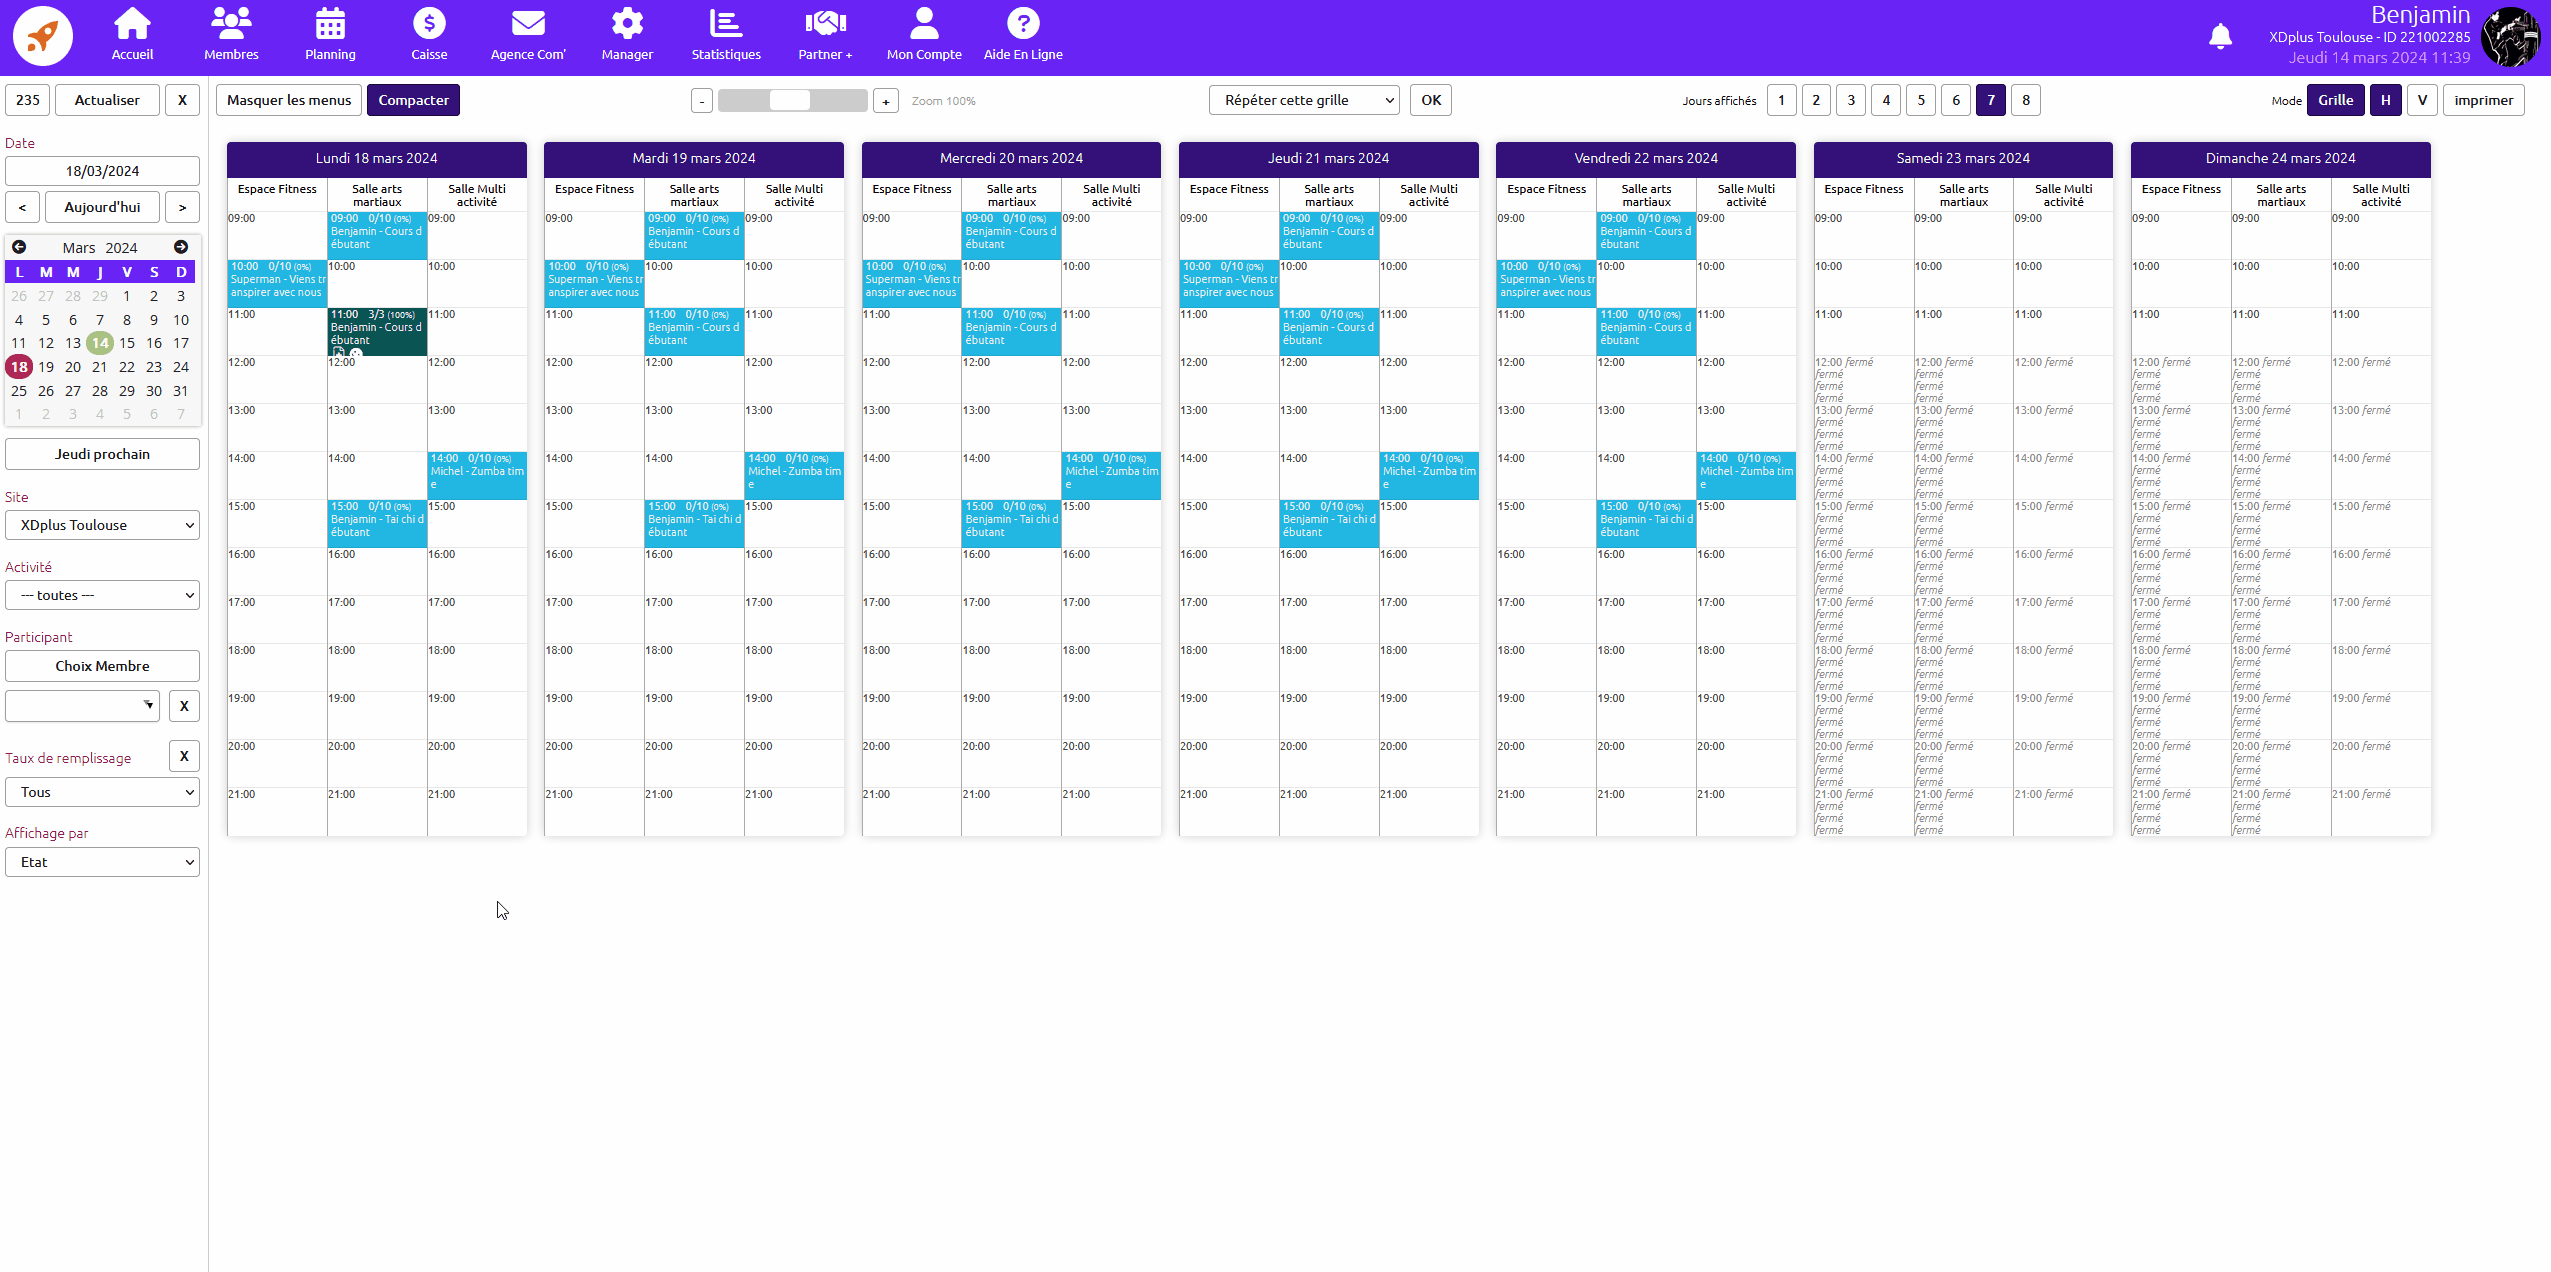This screenshot has width=2551, height=1272.
Task: Open the Planning menu
Action: 330,35
